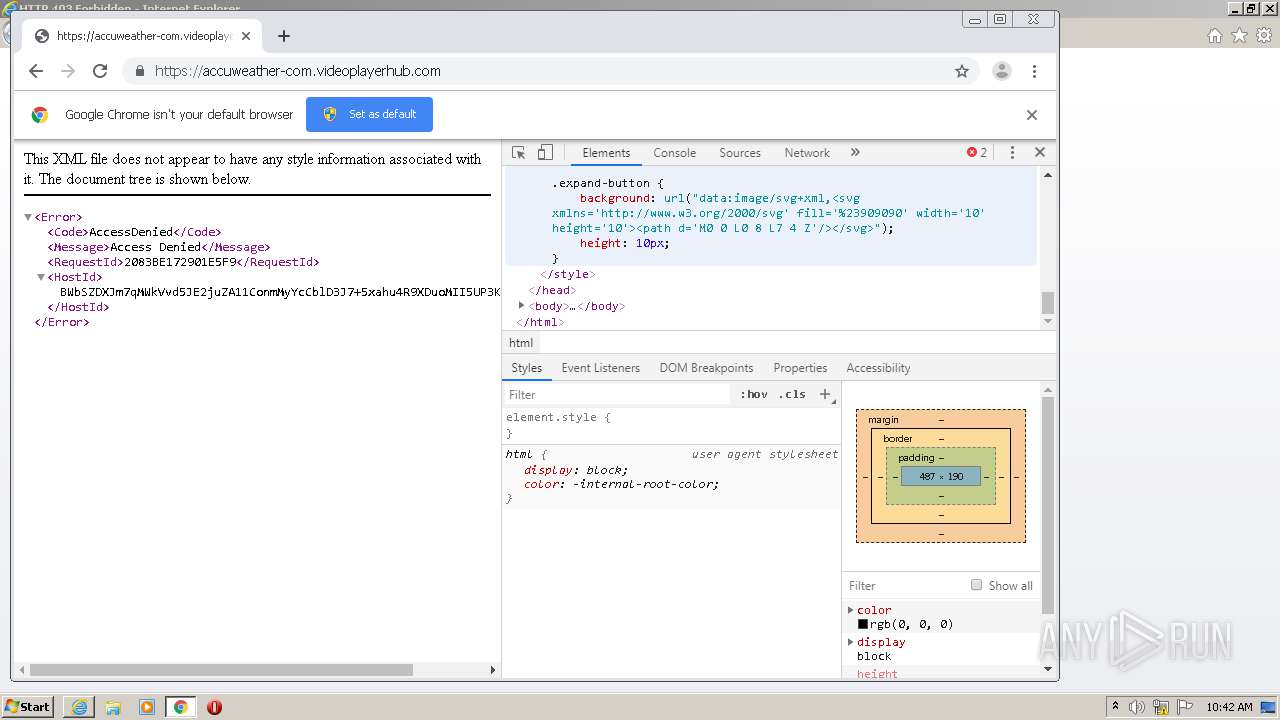
Task: Add a new style rule with plus
Action: [825, 395]
